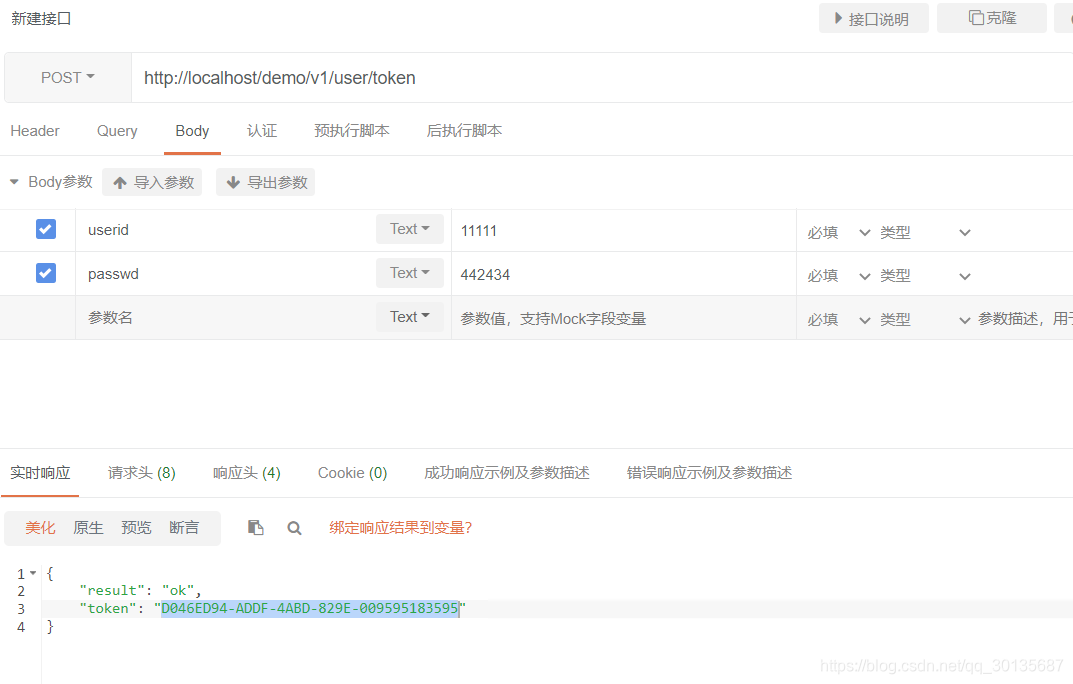Edit the passwd value 442434

click(x=623, y=274)
